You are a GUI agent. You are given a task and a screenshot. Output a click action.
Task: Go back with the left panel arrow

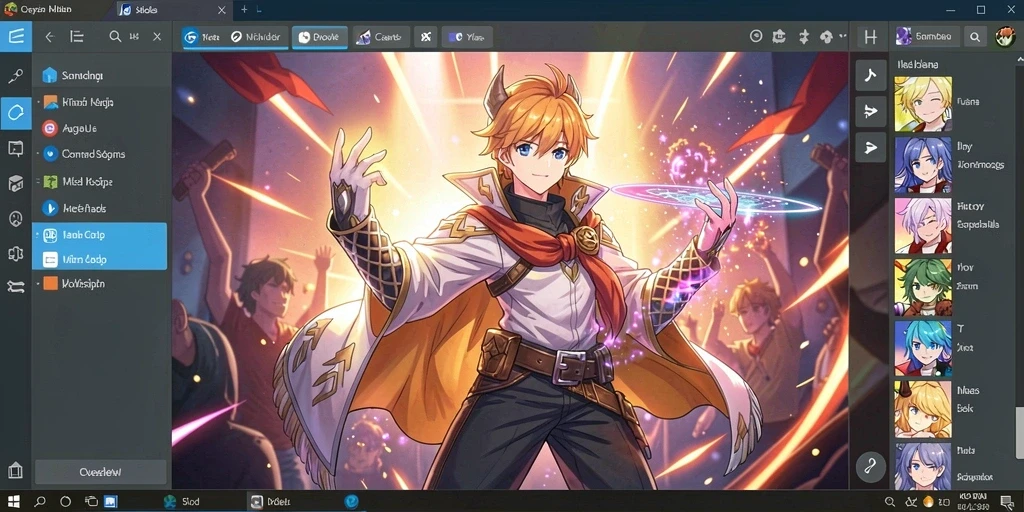pyautogui.click(x=50, y=37)
